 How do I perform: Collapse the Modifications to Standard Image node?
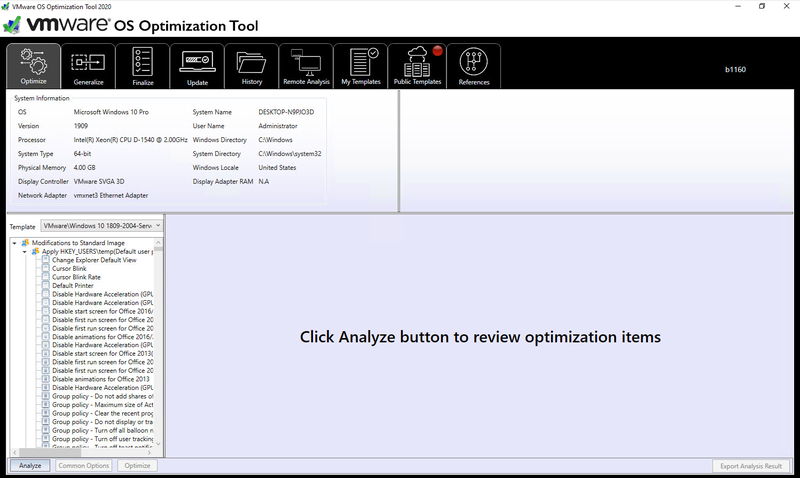pyautogui.click(x=14, y=243)
